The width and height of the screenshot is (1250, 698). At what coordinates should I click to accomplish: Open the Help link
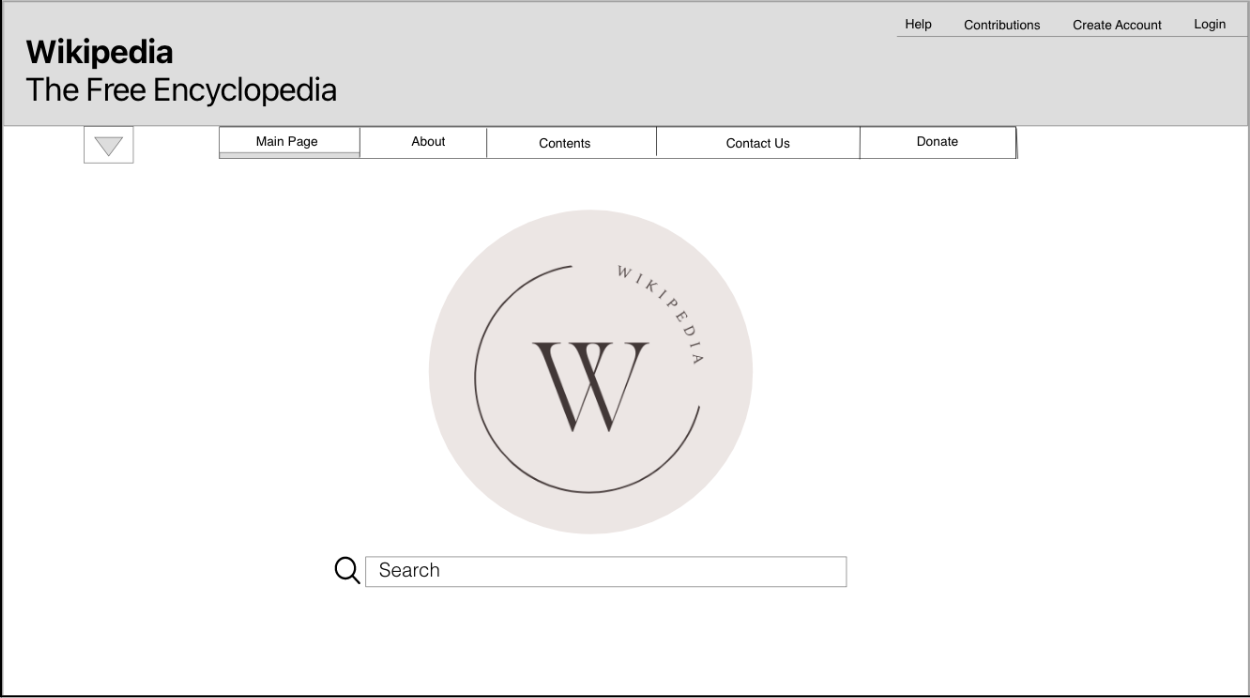coord(918,24)
